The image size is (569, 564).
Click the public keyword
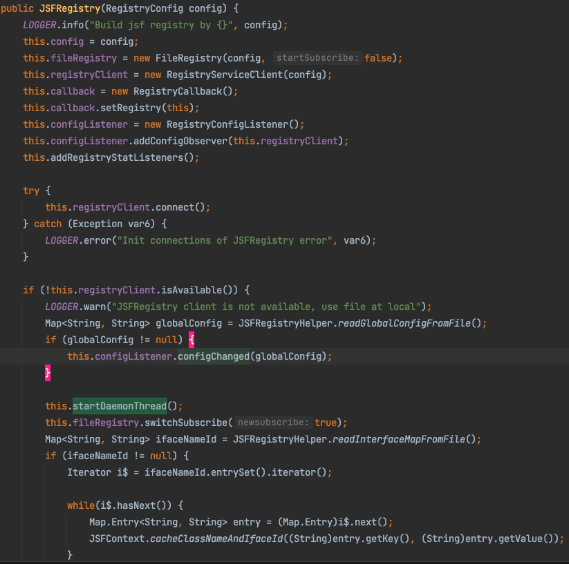pyautogui.click(x=17, y=8)
